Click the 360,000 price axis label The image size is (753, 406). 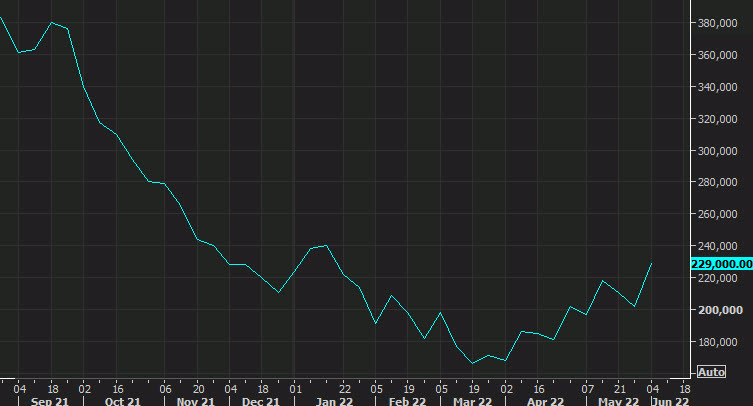coord(717,55)
